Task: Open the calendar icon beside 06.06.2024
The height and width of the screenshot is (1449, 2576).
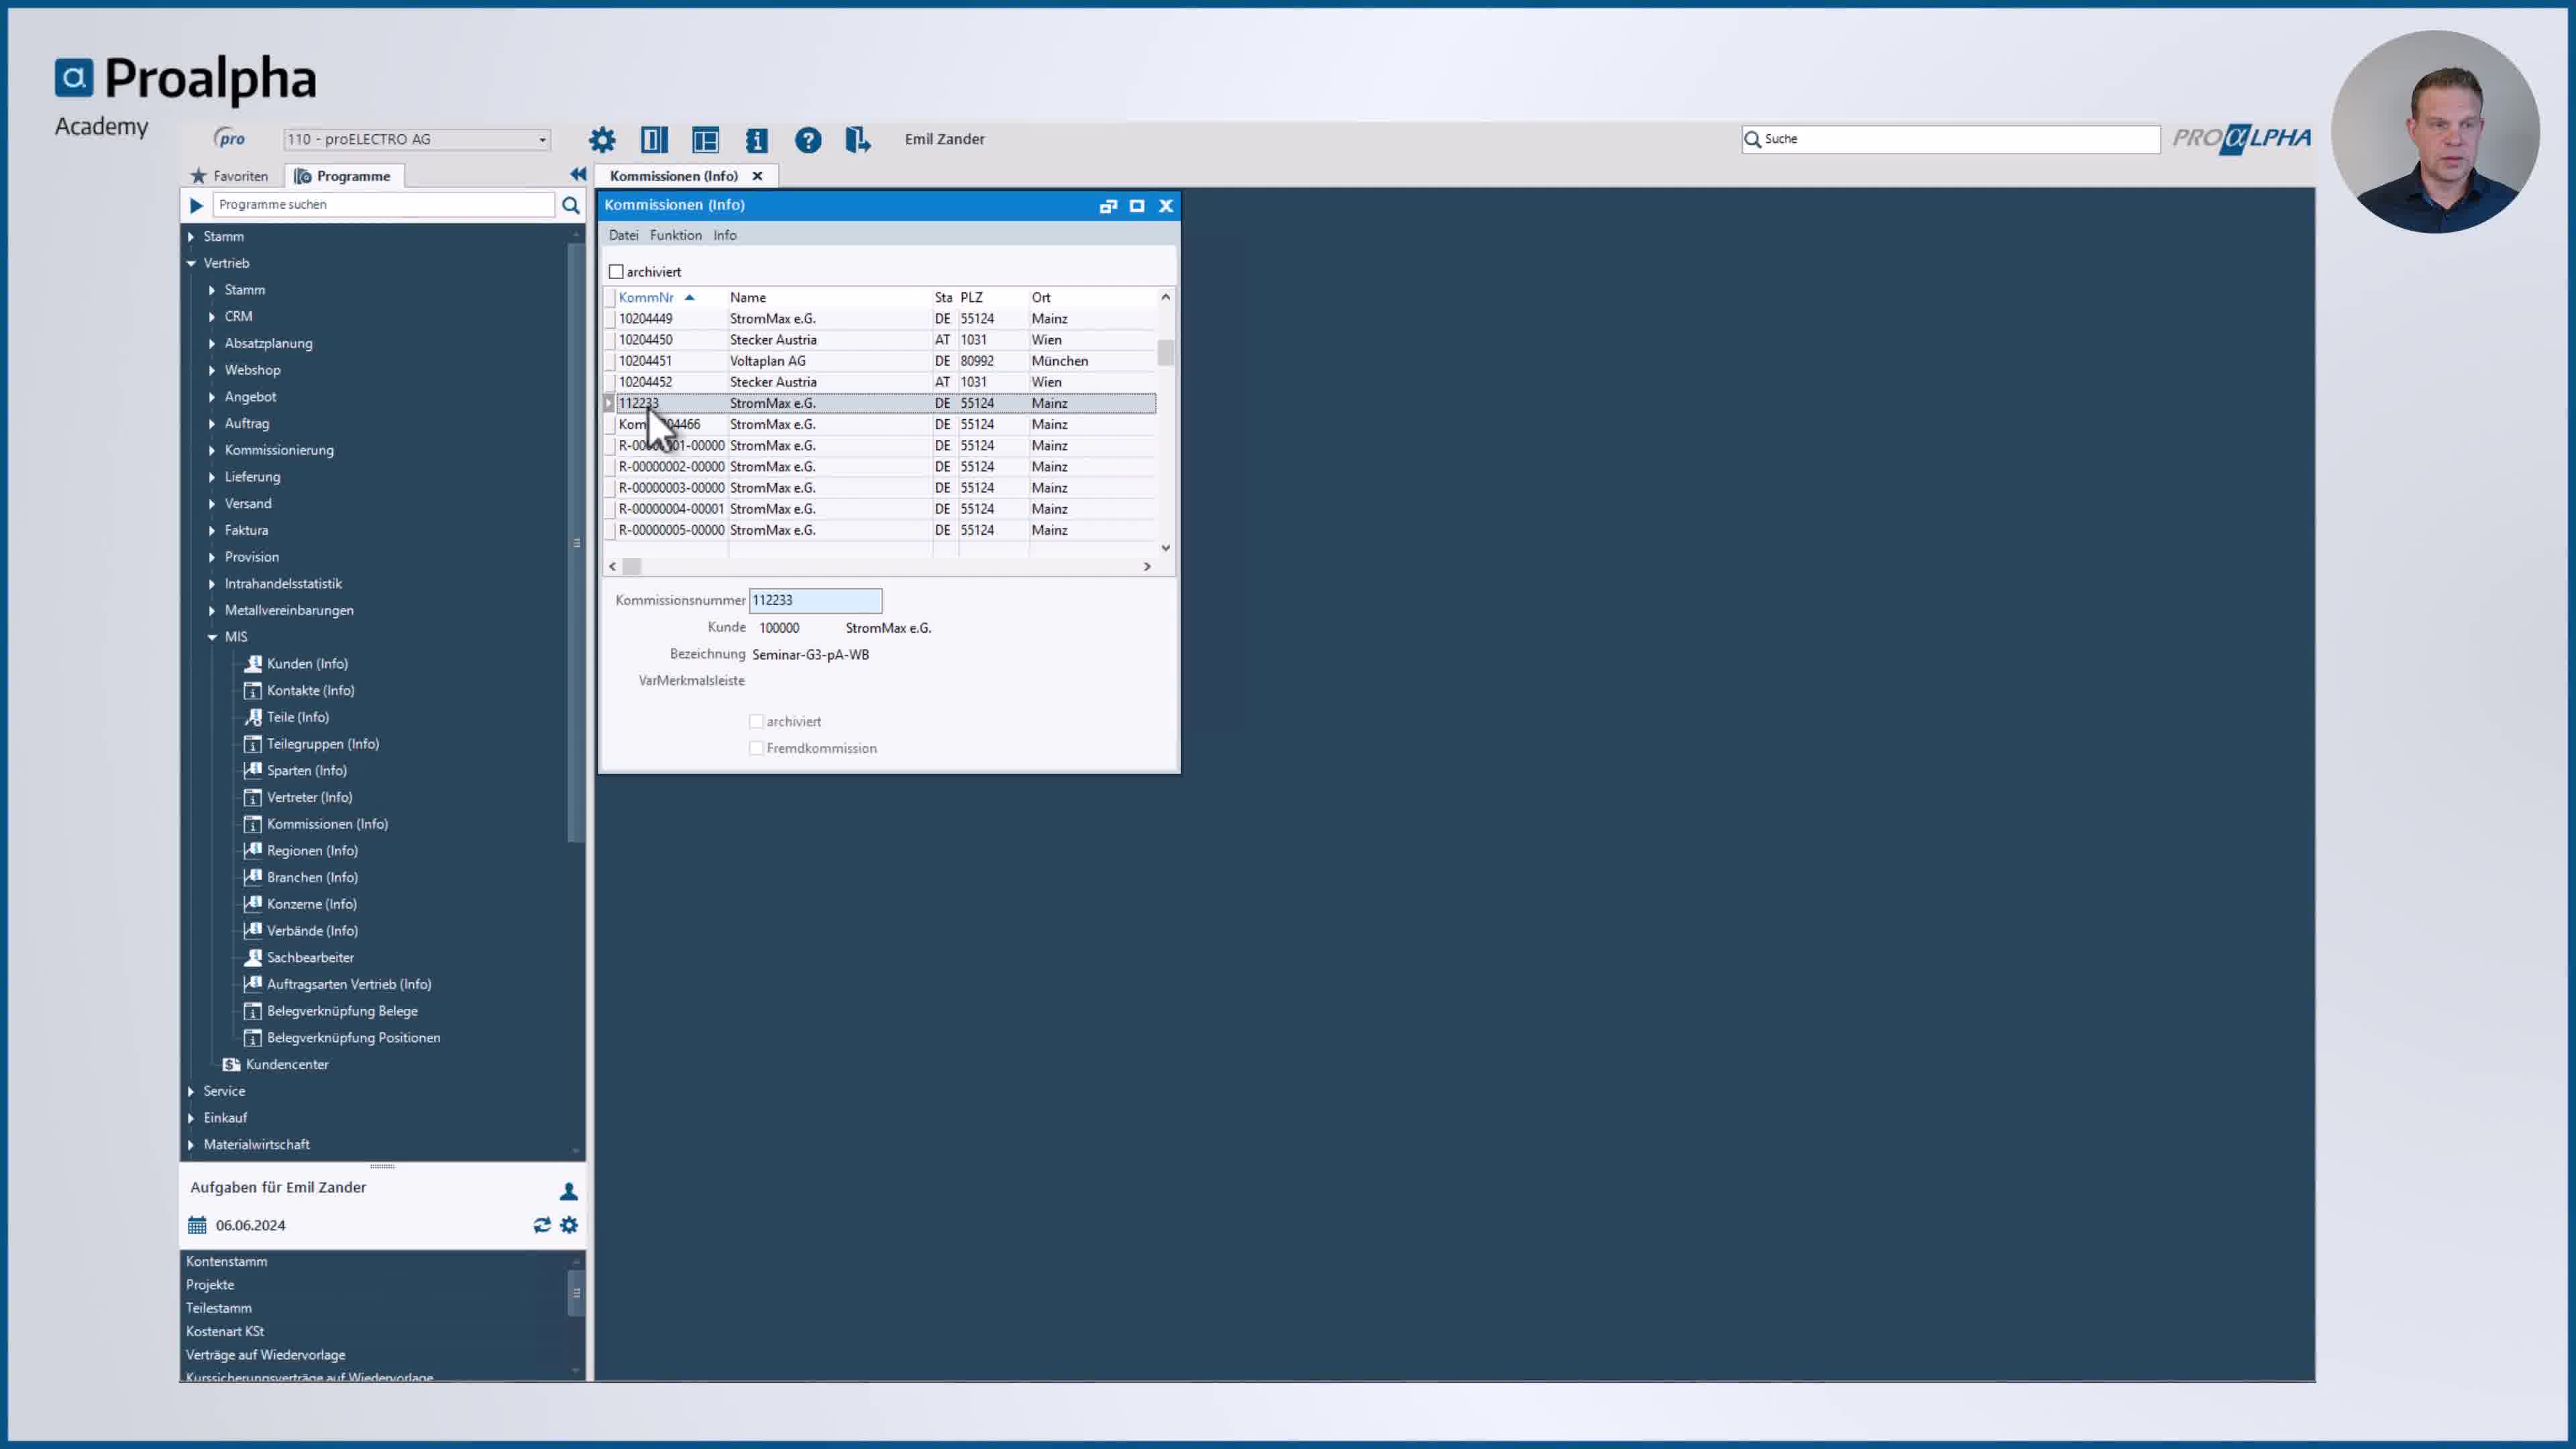Action: [x=197, y=1225]
